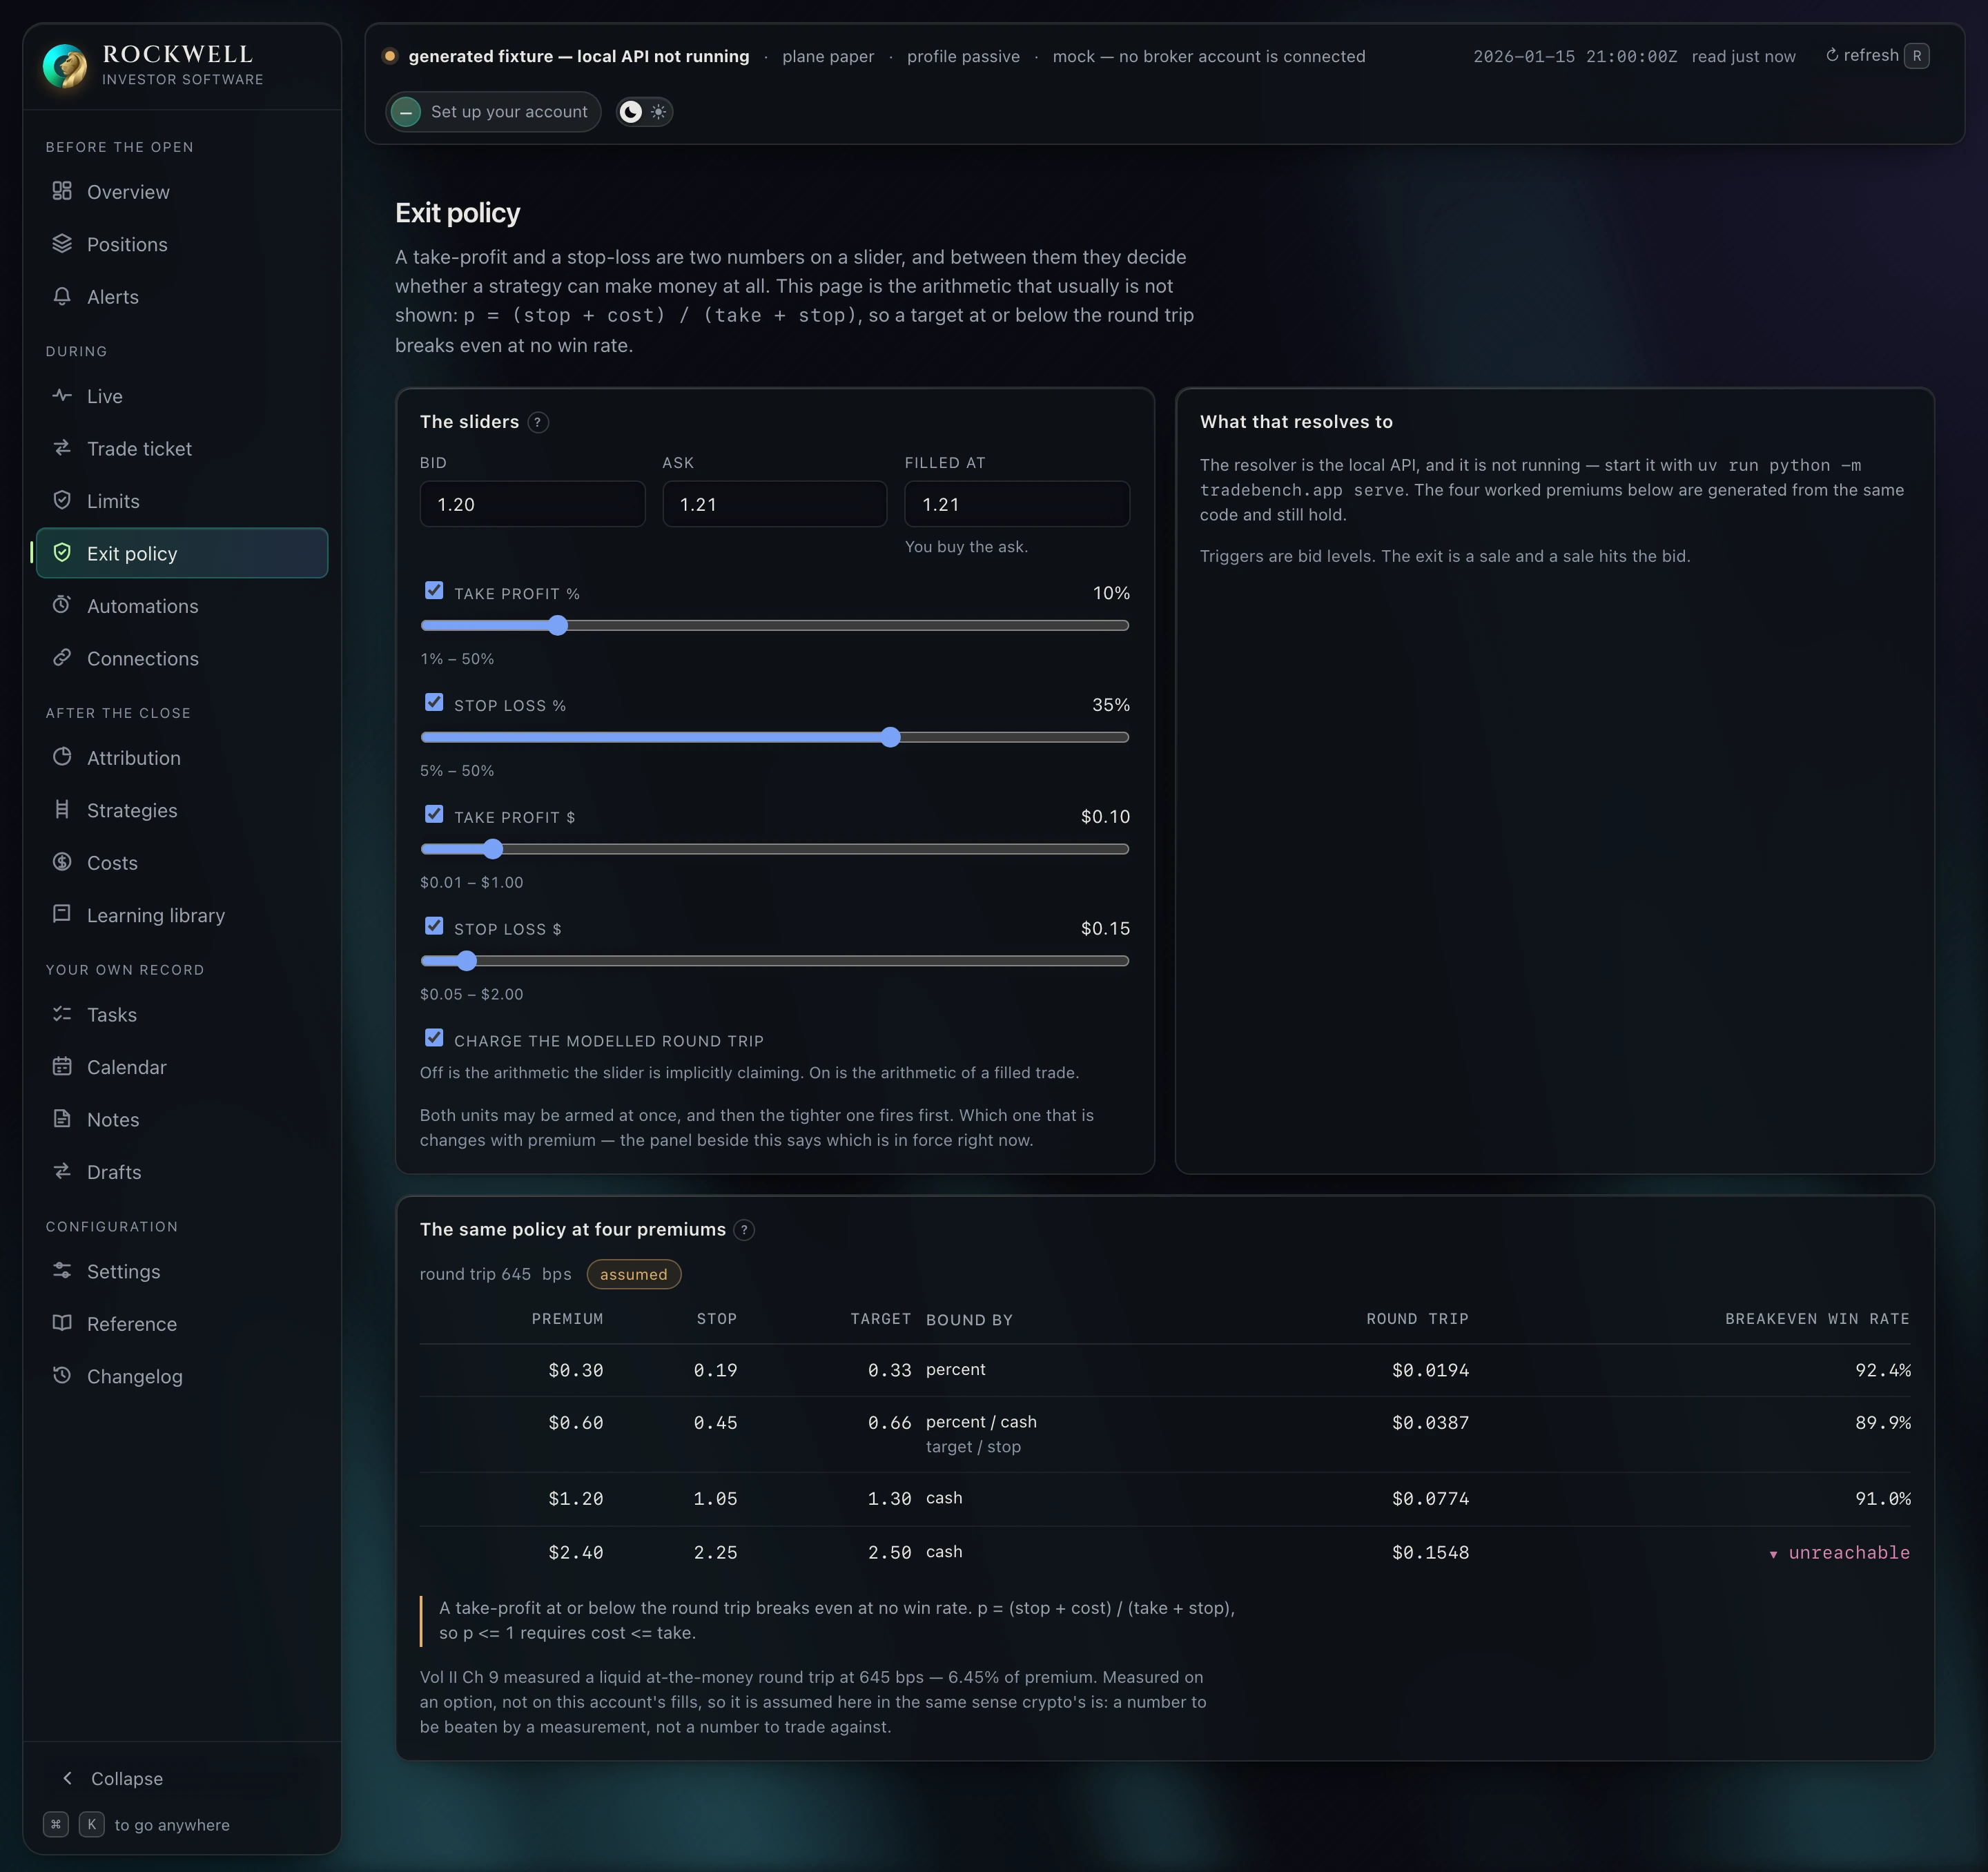1988x1872 pixels.
Task: Uncheck the Stop Loss $ checkbox
Action: pyautogui.click(x=434, y=927)
